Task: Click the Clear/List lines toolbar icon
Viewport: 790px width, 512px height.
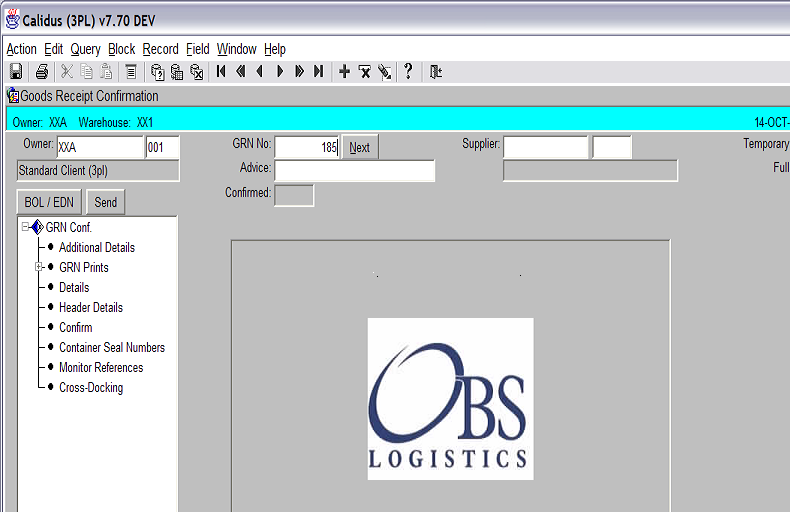Action: (131, 72)
